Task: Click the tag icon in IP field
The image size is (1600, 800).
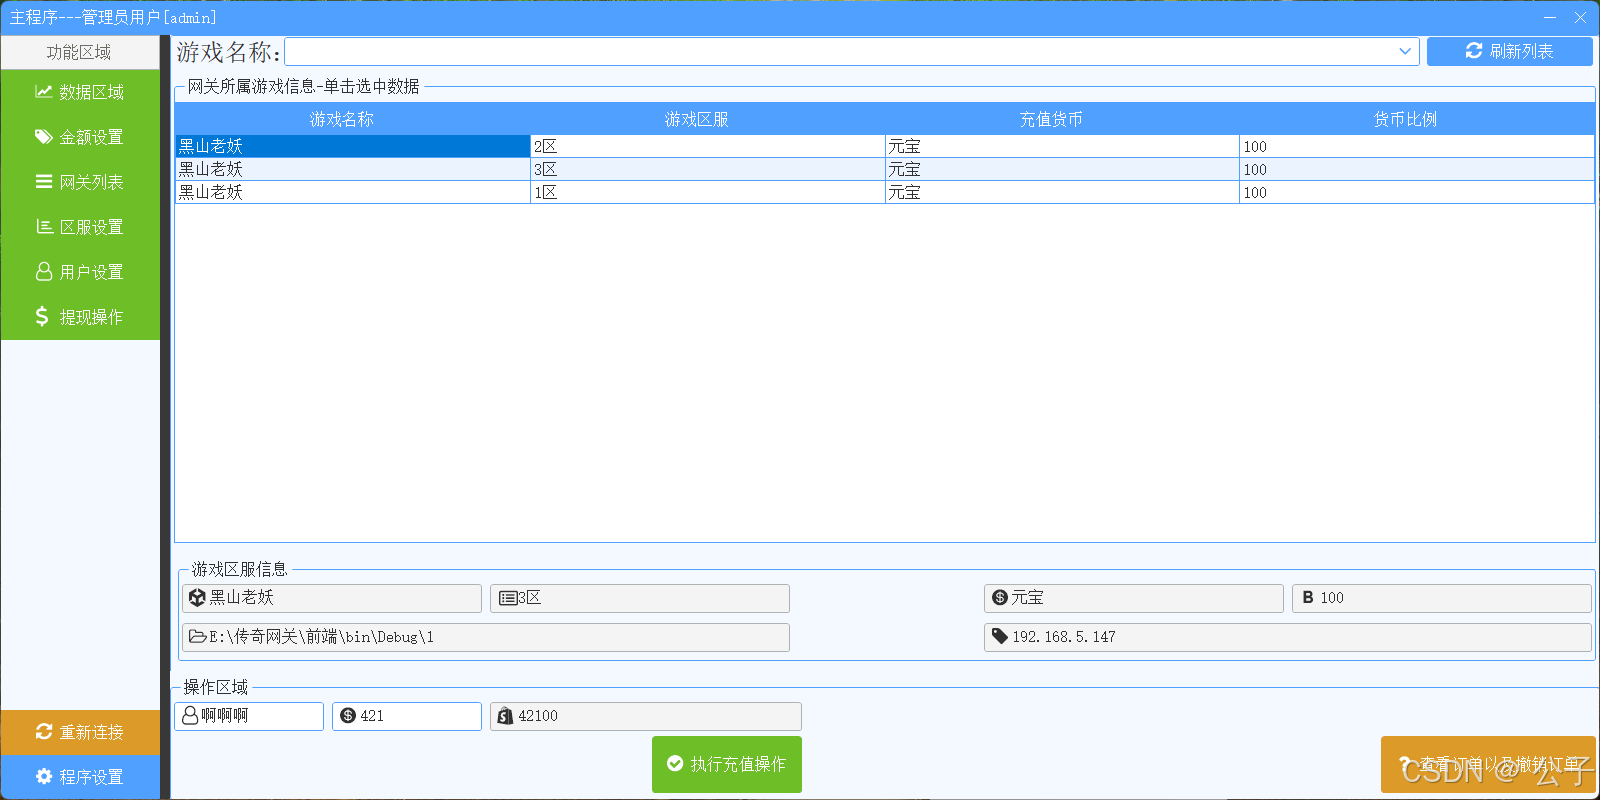Action: tap(1000, 636)
